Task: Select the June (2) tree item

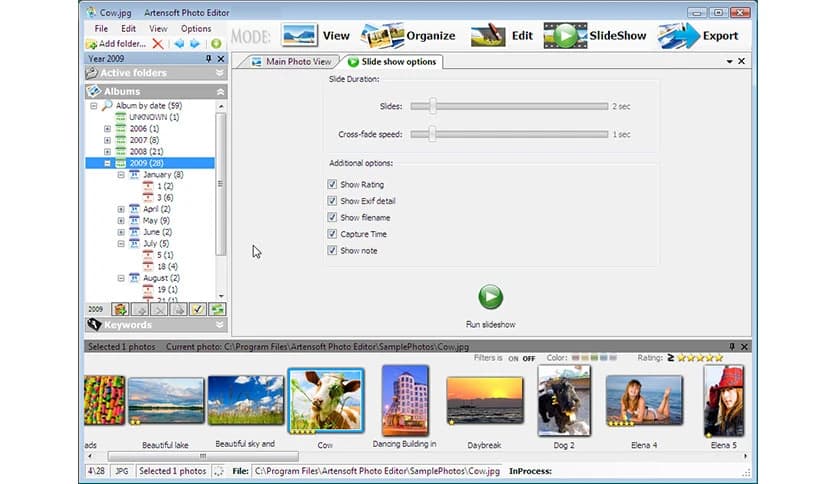Action: [x=157, y=232]
